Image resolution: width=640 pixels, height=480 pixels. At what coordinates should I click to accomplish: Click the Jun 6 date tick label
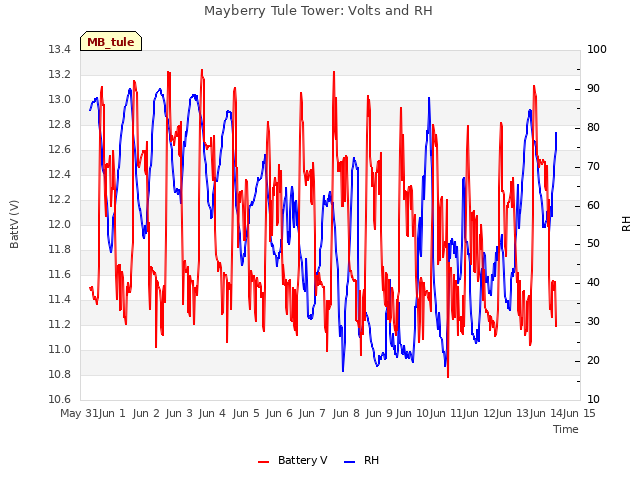[x=279, y=413]
